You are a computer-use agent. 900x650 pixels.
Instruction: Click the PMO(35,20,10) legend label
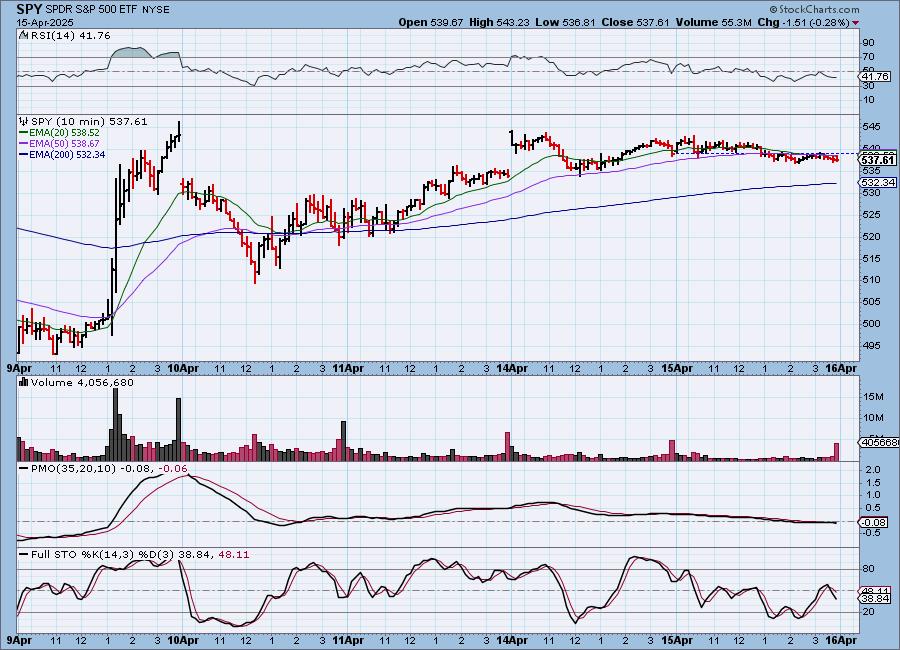73,469
